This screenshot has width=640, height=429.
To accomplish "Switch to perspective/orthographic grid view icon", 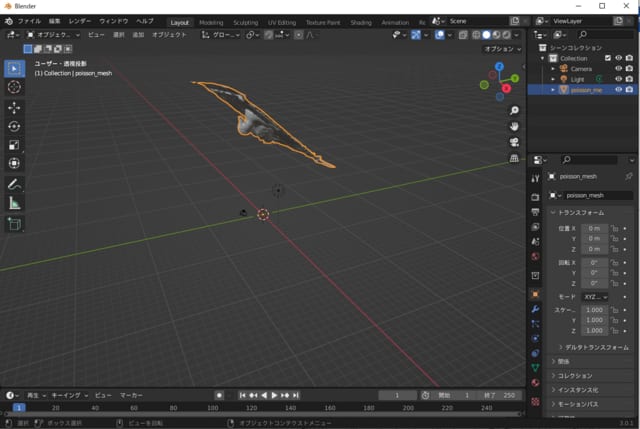I will 513,158.
